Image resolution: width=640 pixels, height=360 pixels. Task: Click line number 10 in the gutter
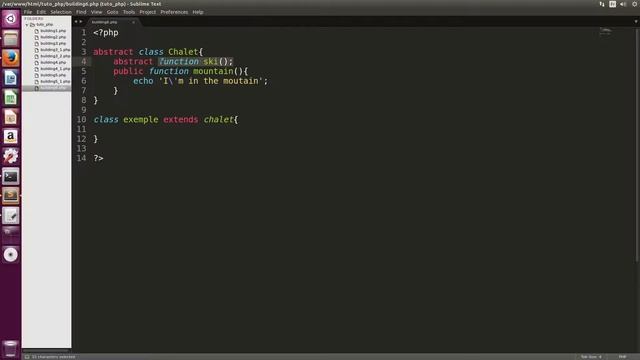pos(82,120)
